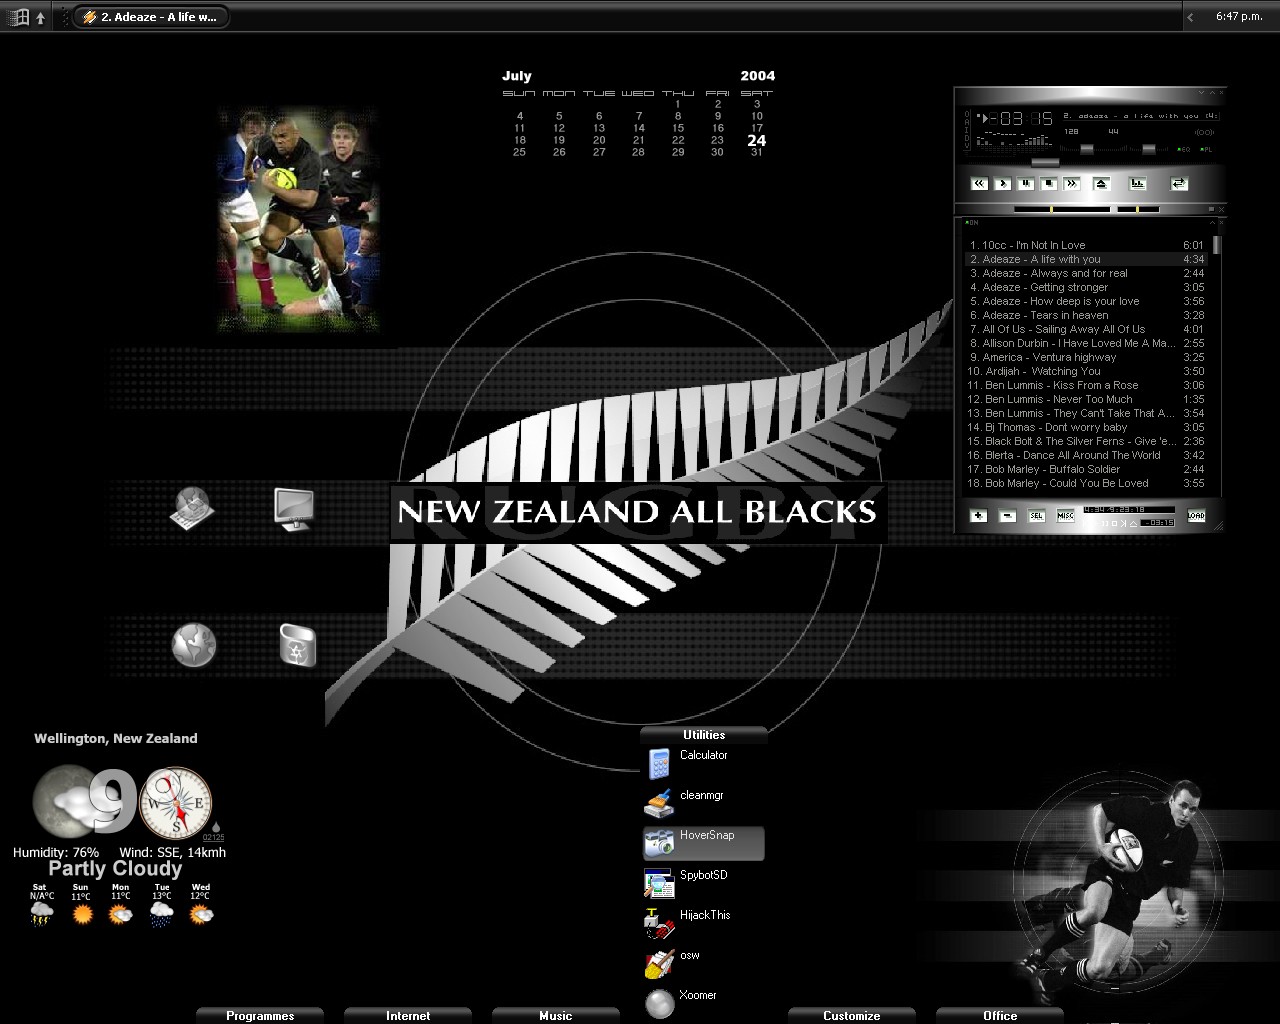
Task: Expand the Programmes menu tab
Action: pyautogui.click(x=260, y=1015)
